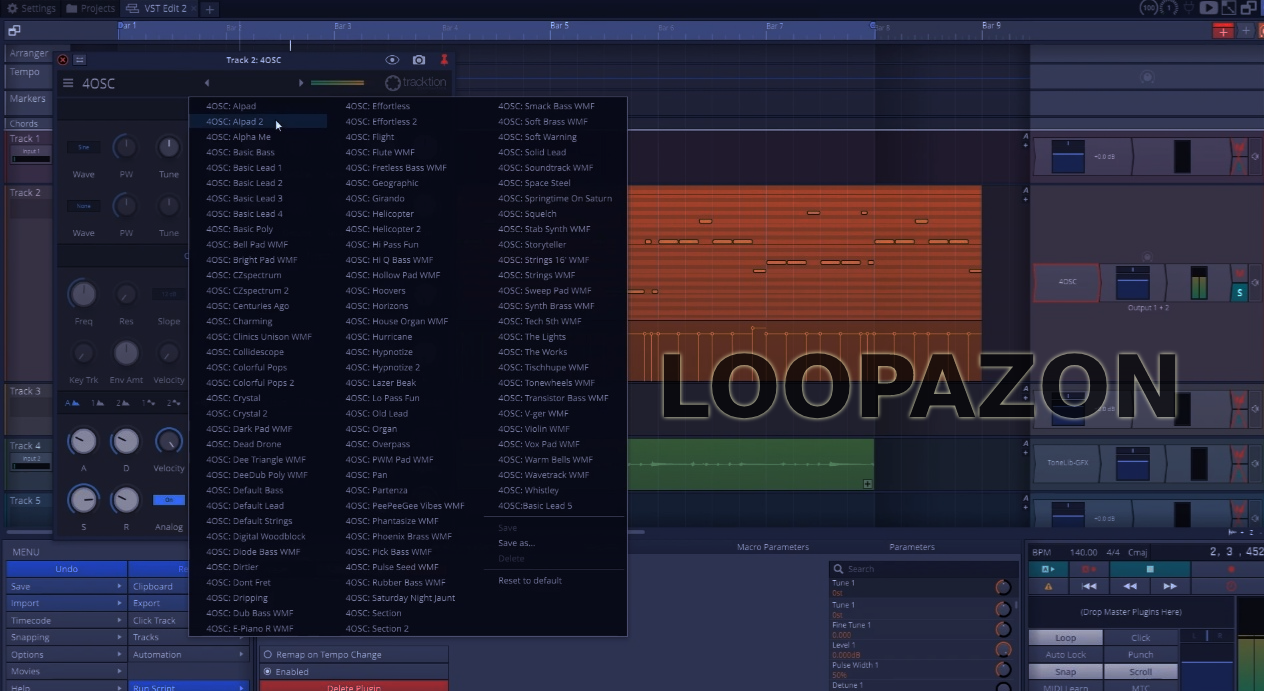Toggle the Auto Lock button
Screen dimensions: 1264x691
1065,655
